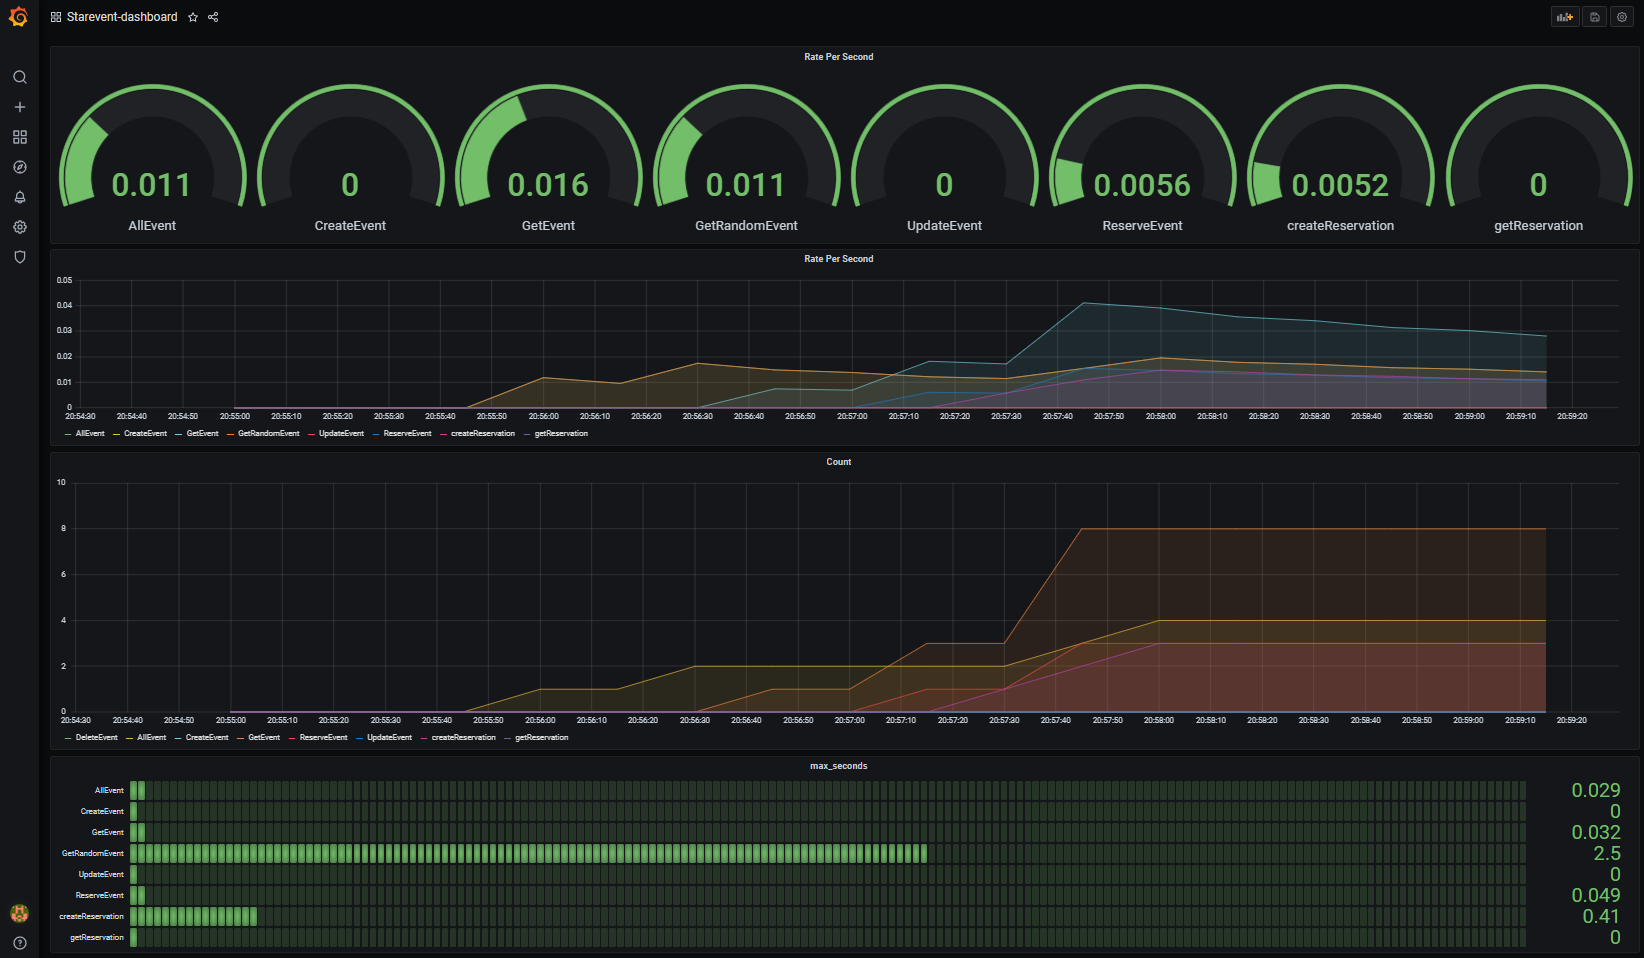
Task: Open the Grafana home logo
Action: tap(18, 17)
